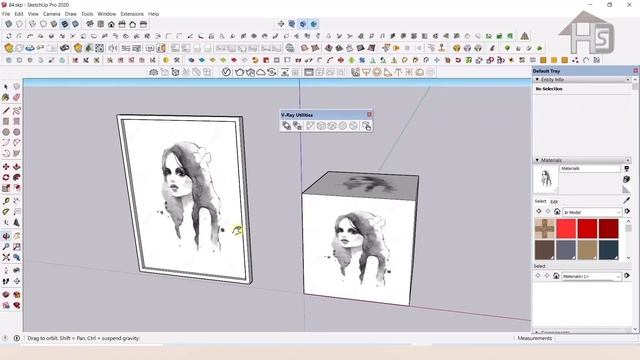640x360 pixels.
Task: Click the Measurements input box
Action: coord(596,338)
